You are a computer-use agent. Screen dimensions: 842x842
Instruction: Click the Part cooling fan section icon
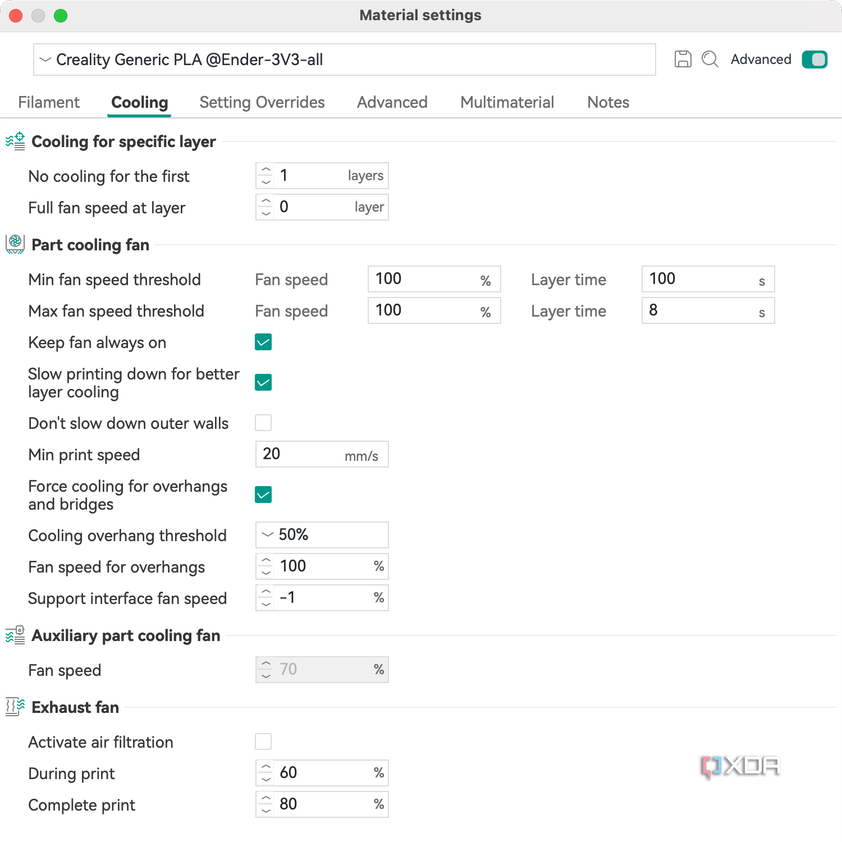point(15,244)
